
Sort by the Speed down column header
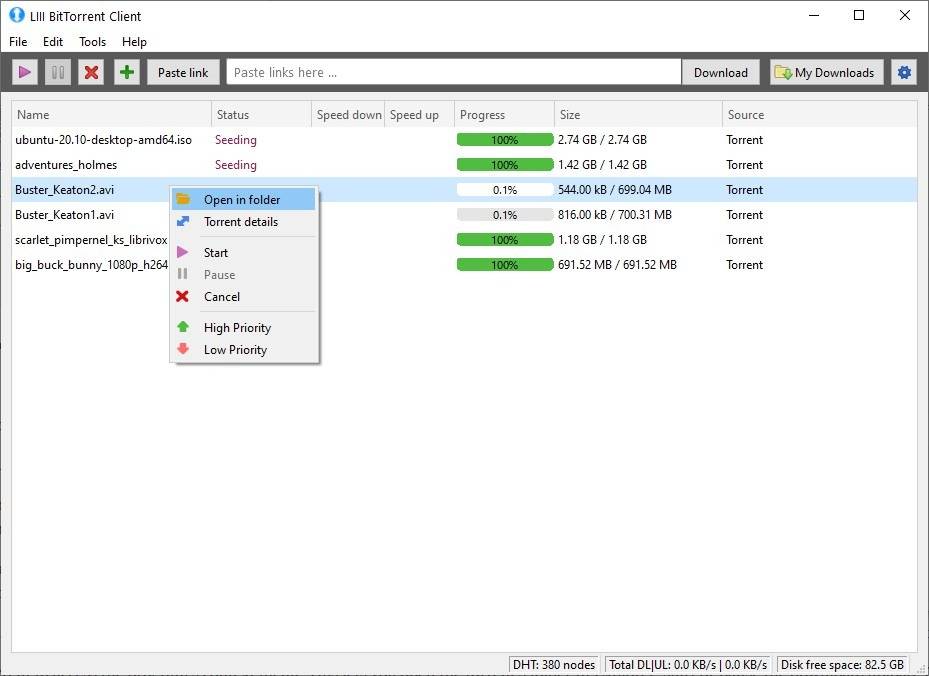click(348, 114)
